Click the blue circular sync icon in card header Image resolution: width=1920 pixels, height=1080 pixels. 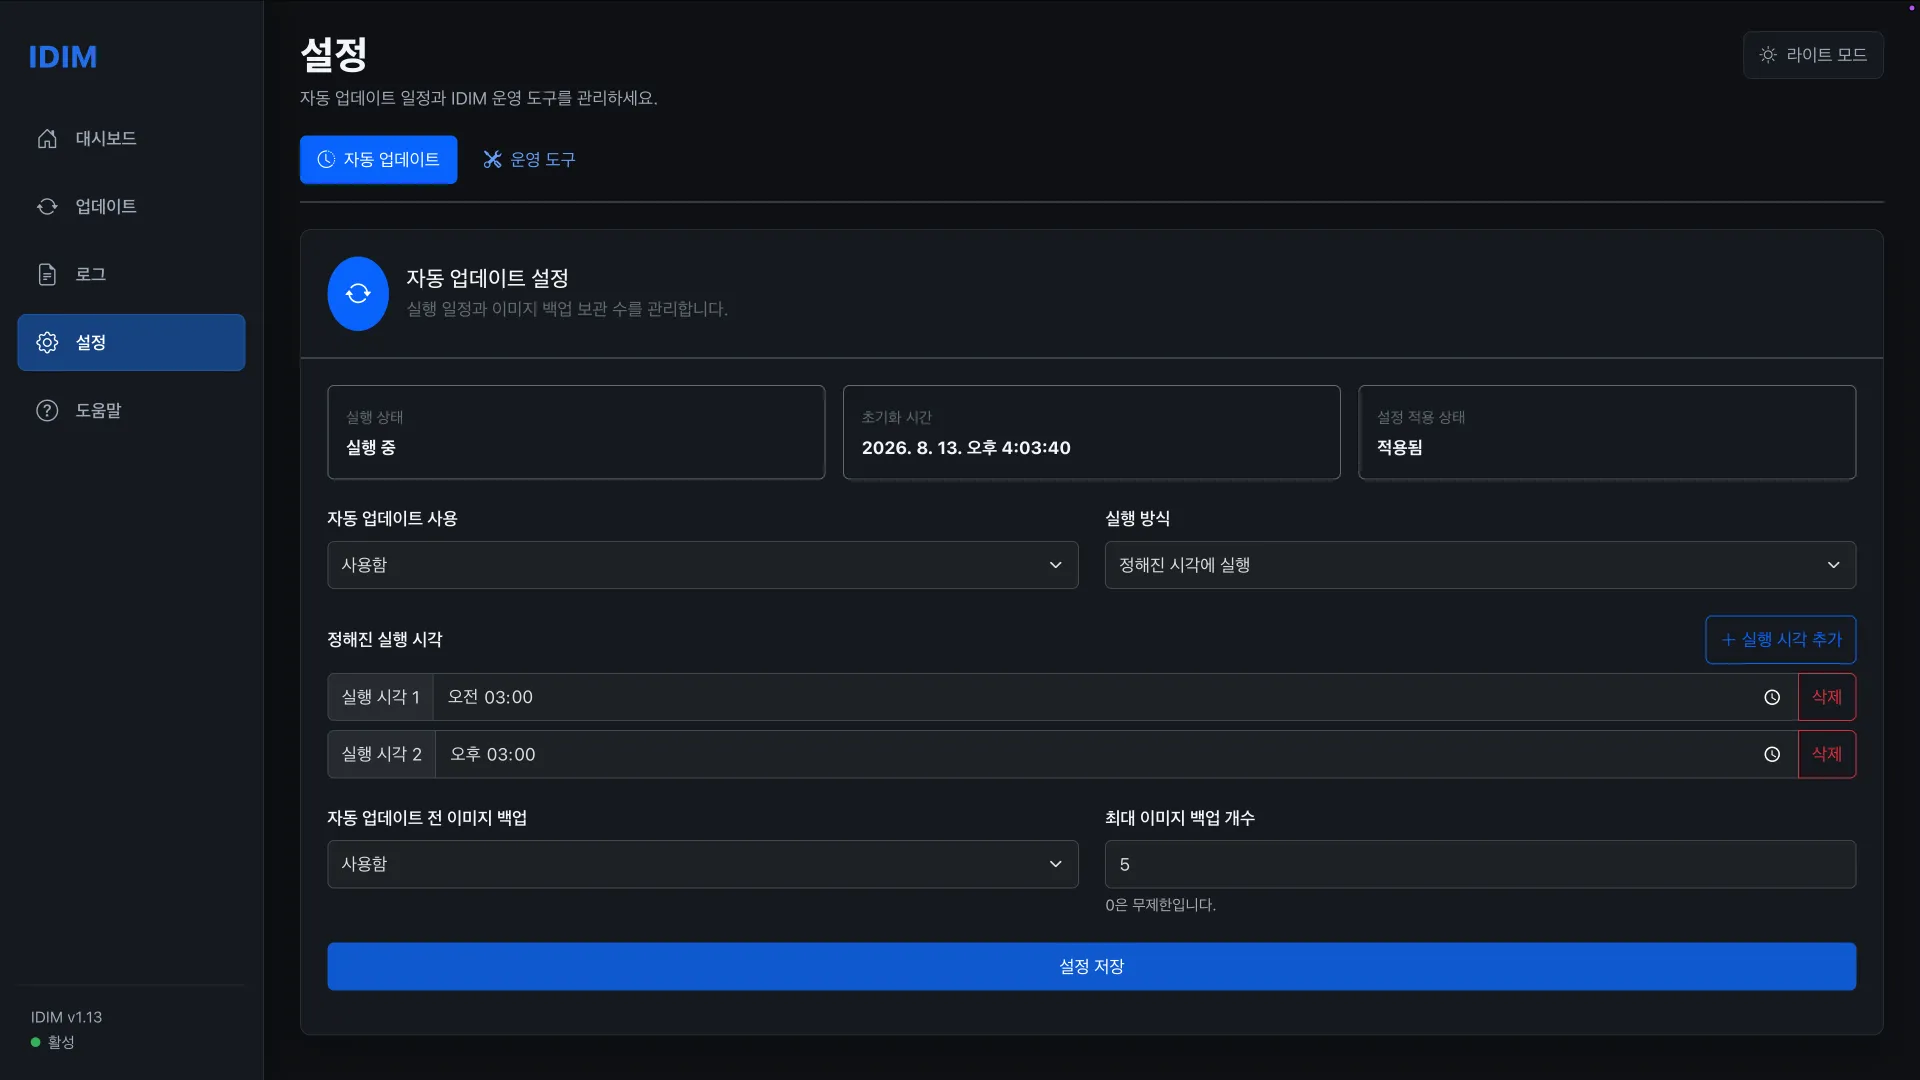(x=358, y=294)
